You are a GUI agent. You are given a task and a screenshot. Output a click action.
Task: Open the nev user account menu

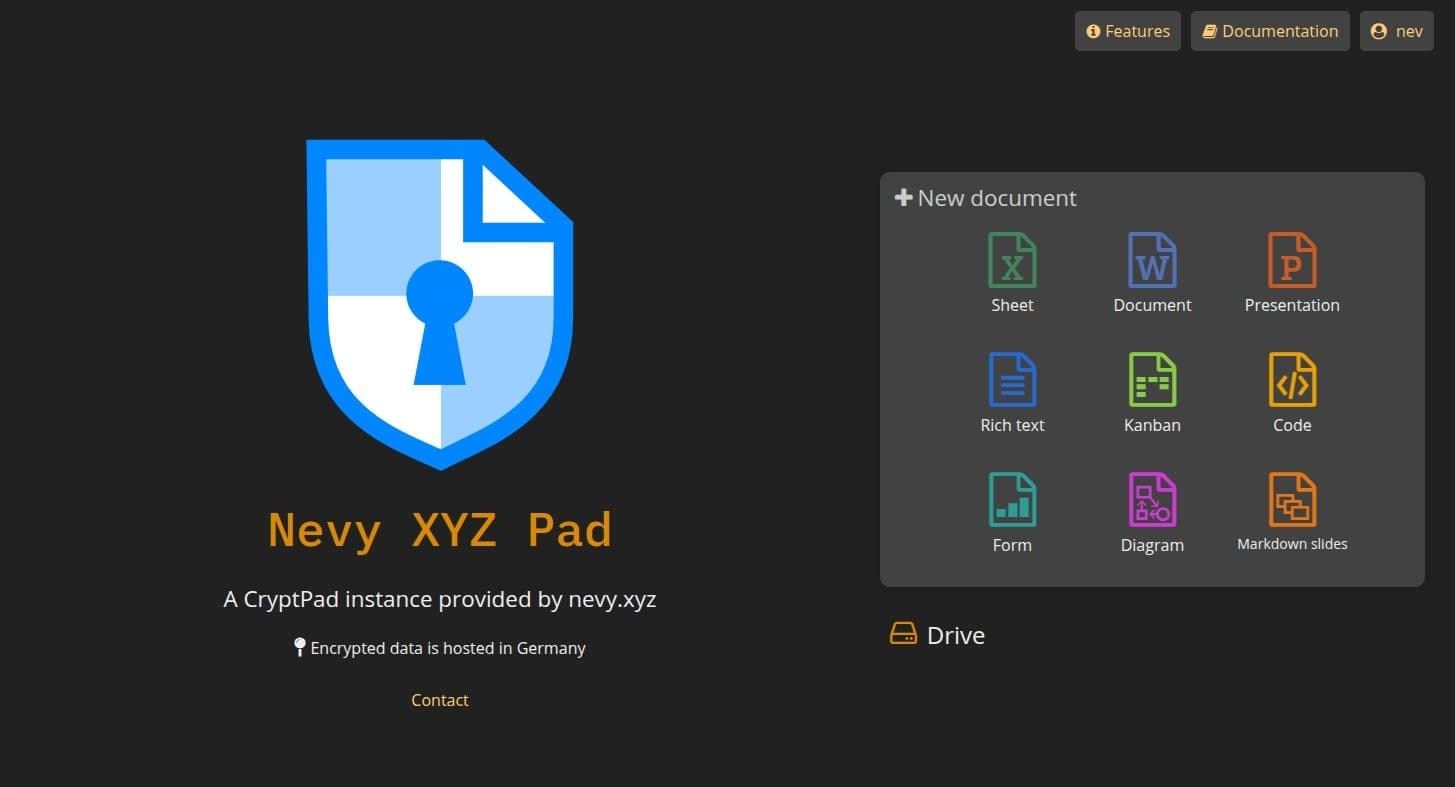(1396, 31)
